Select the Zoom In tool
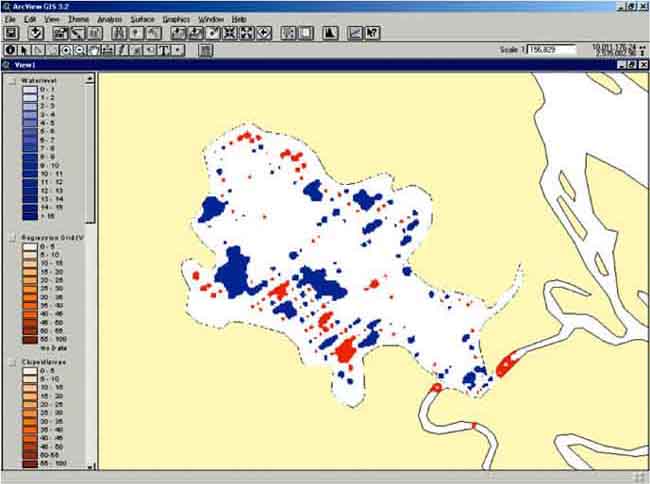 [x=66, y=49]
